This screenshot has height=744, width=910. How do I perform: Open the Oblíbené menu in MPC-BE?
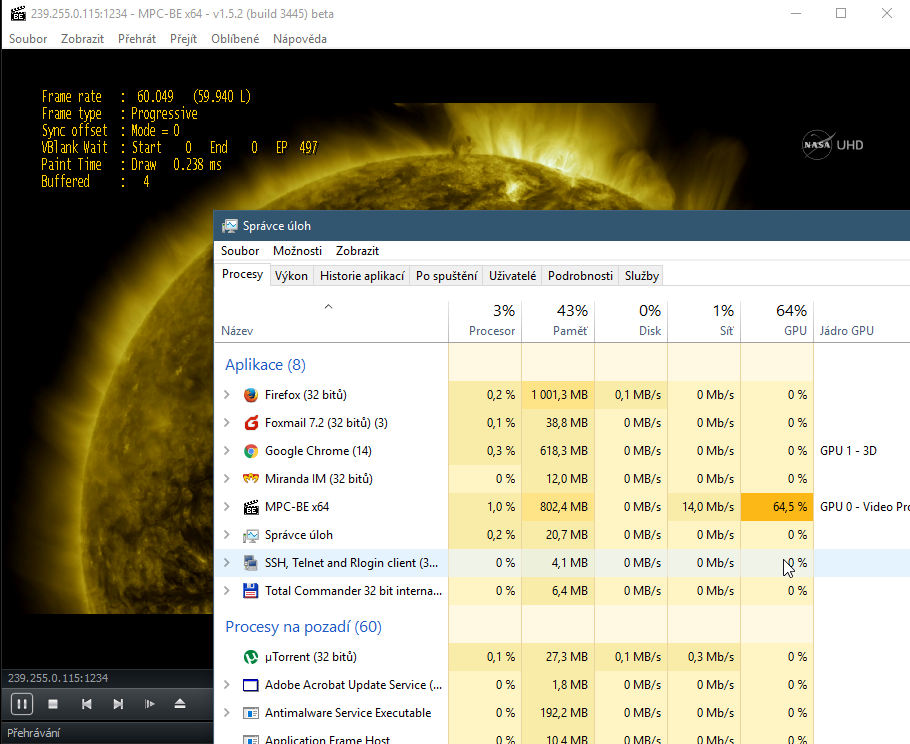click(235, 39)
